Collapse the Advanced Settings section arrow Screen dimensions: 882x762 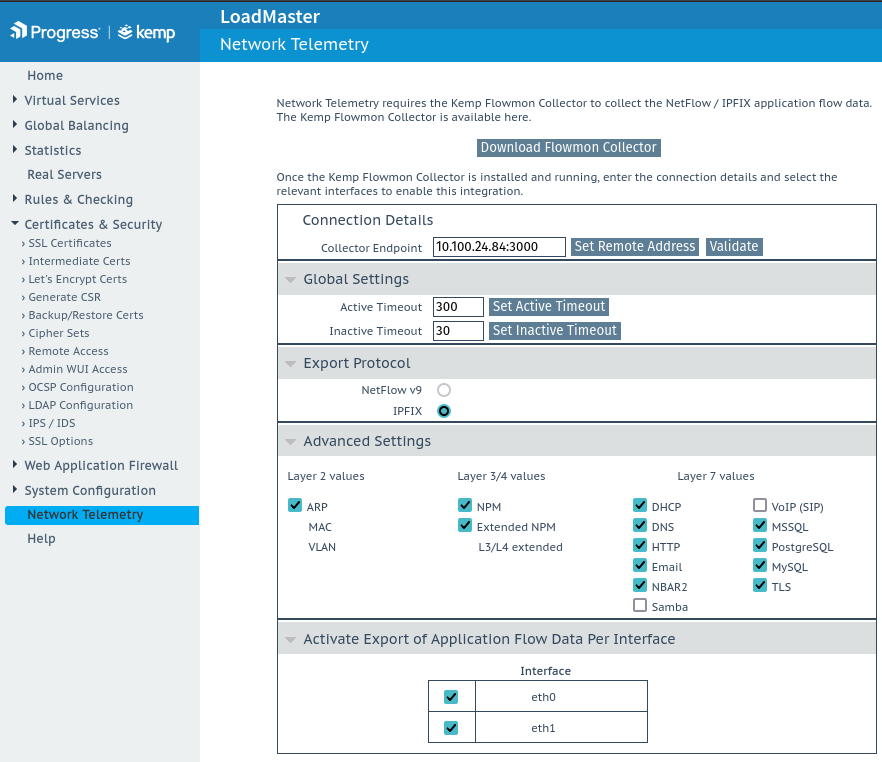click(290, 442)
